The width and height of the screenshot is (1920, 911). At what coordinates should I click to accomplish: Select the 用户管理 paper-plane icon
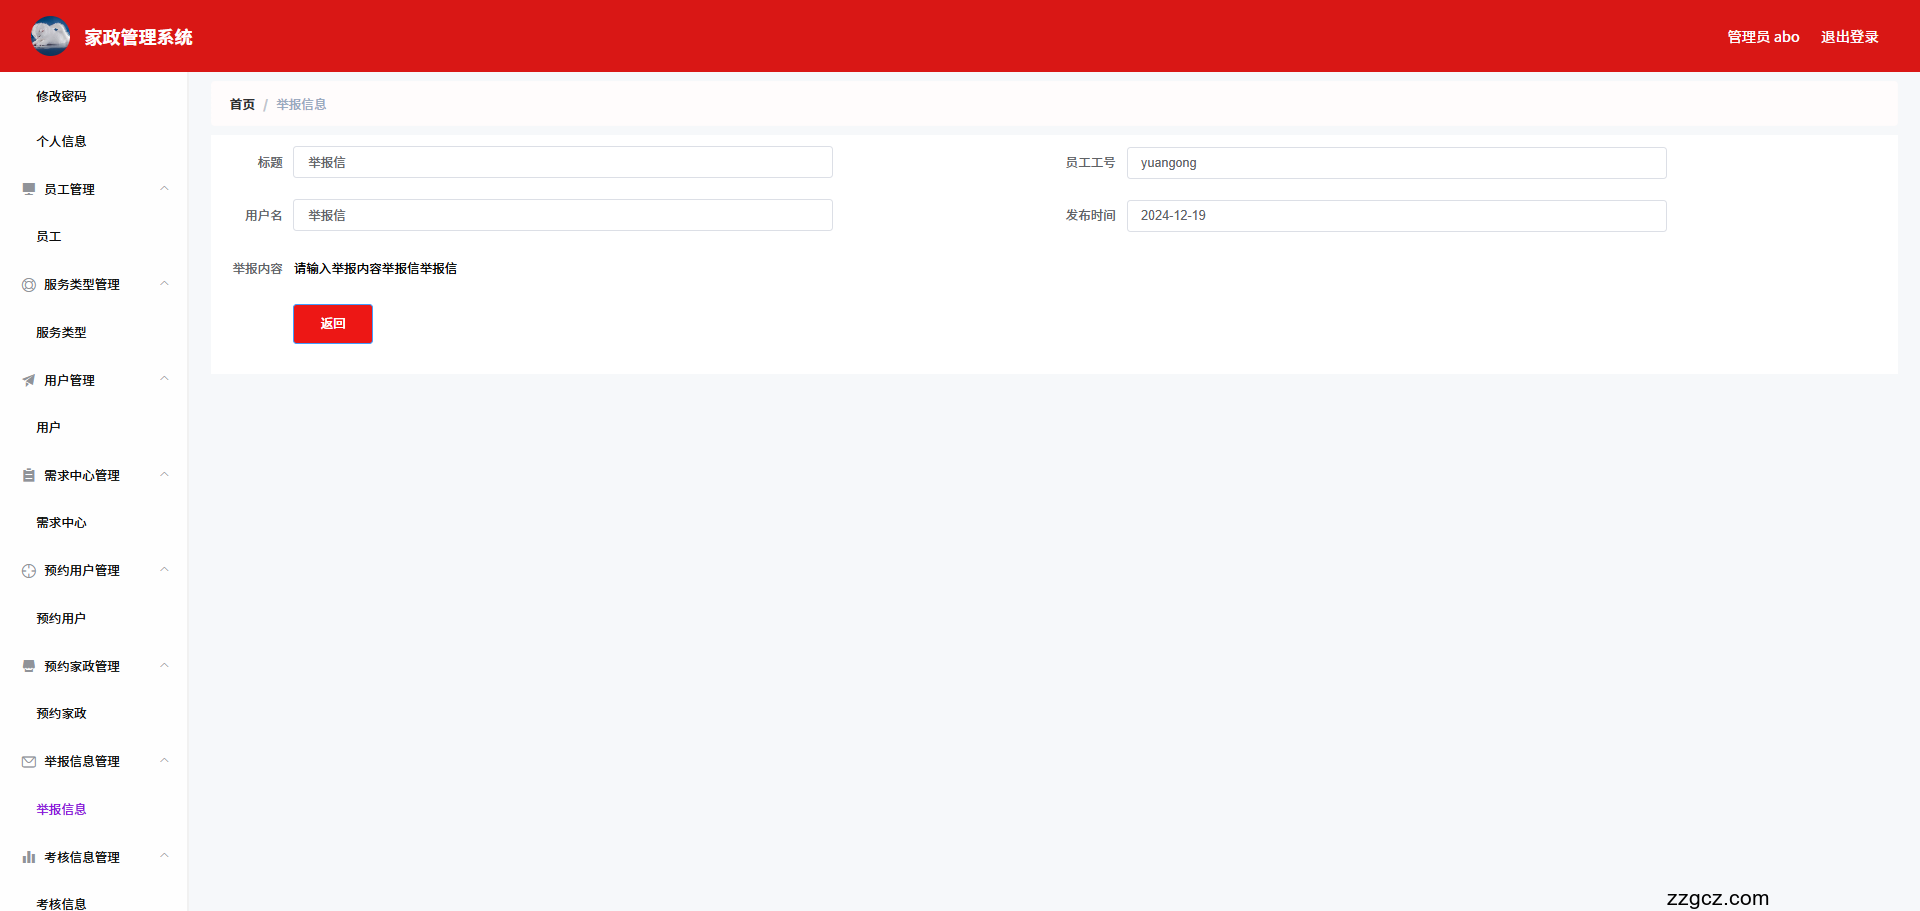coord(28,380)
